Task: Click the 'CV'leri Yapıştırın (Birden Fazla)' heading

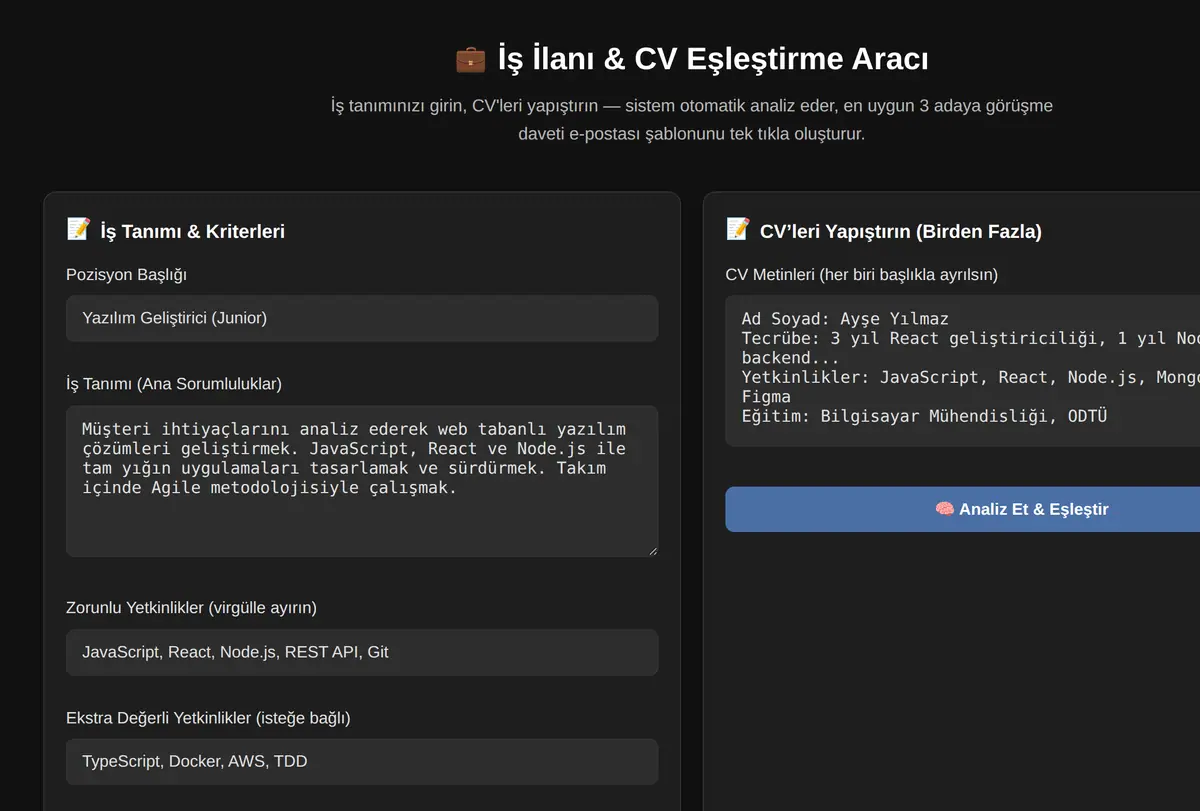Action: pos(900,232)
